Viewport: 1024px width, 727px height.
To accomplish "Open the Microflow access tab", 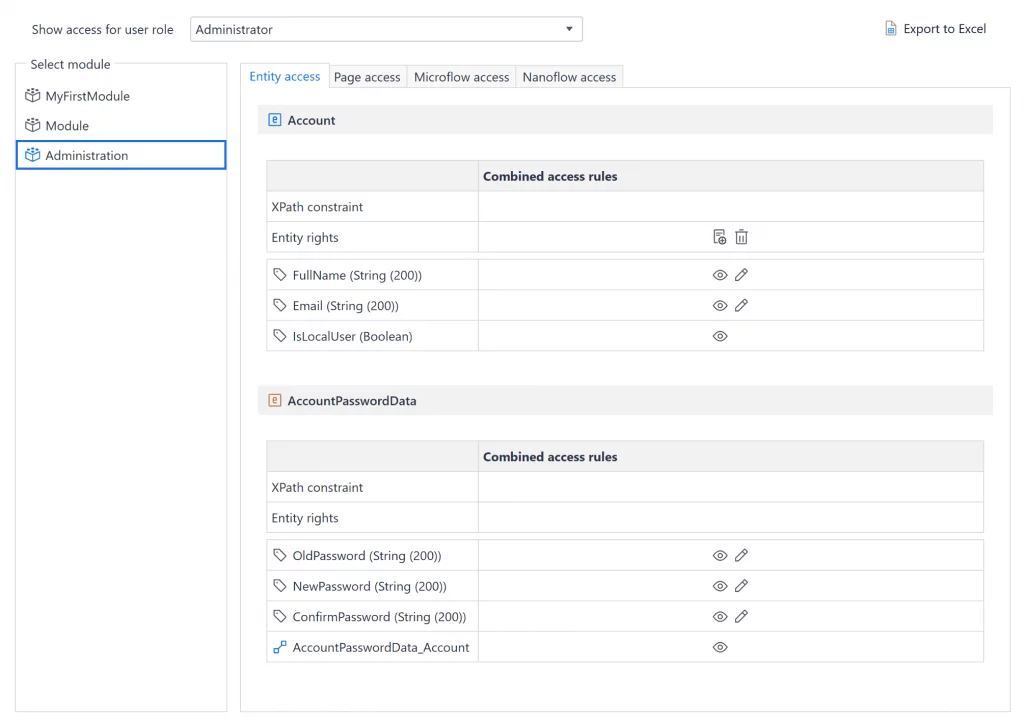I will click(x=461, y=77).
